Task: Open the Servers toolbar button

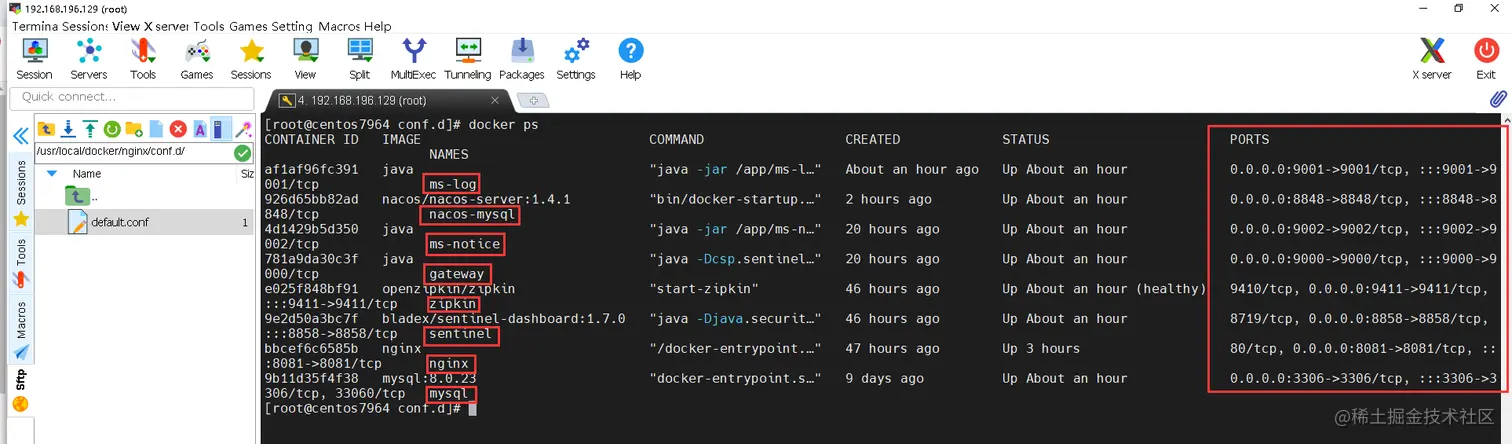Action: click(x=89, y=59)
